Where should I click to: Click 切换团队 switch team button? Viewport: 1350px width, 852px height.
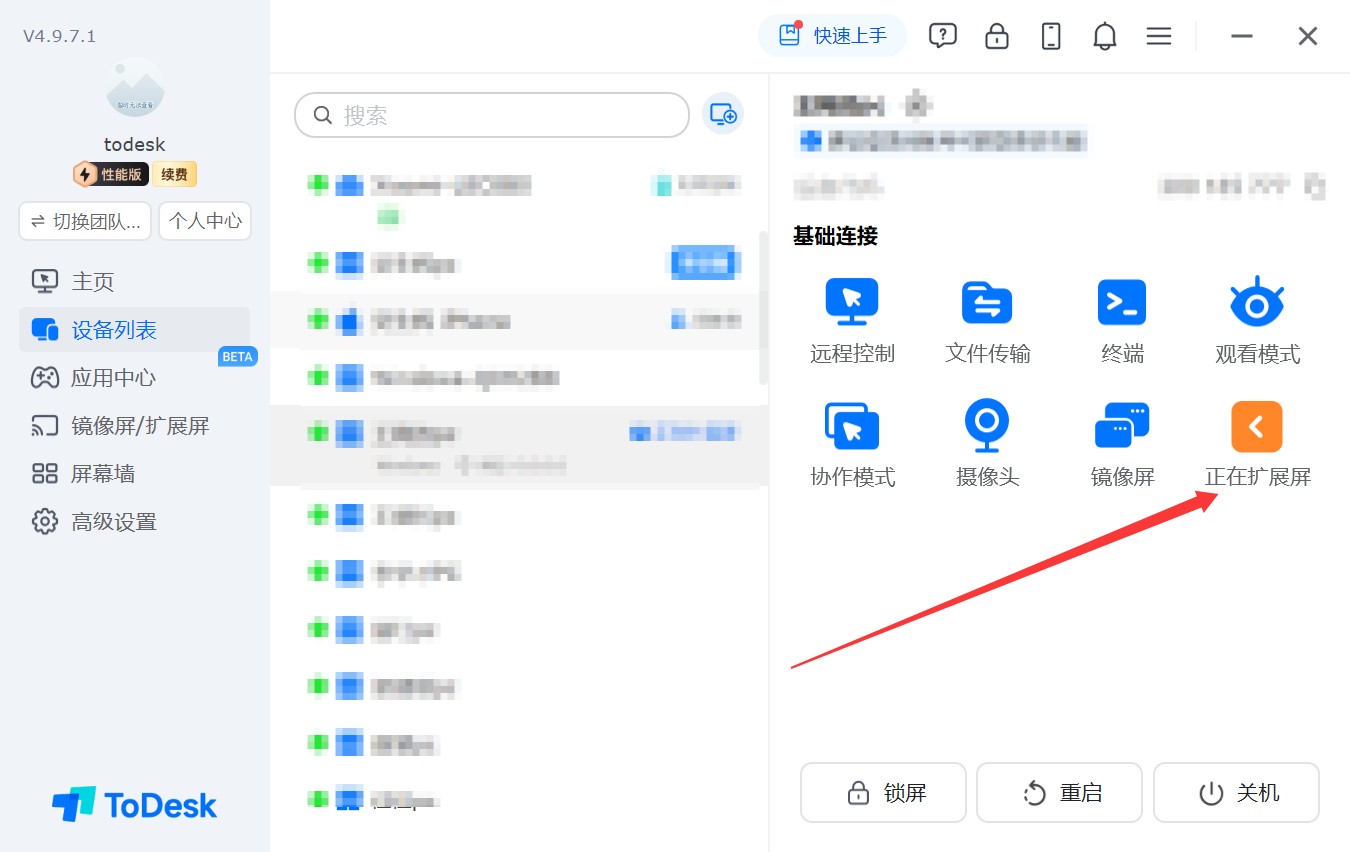(85, 221)
